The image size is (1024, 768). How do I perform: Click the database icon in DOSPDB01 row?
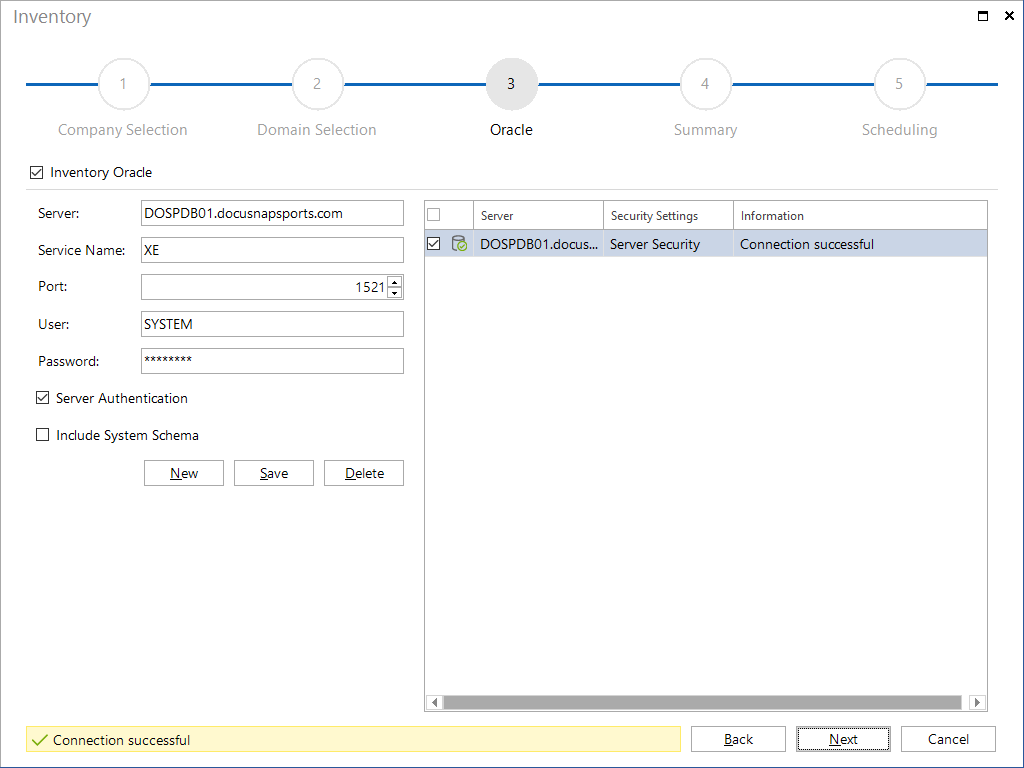[459, 244]
